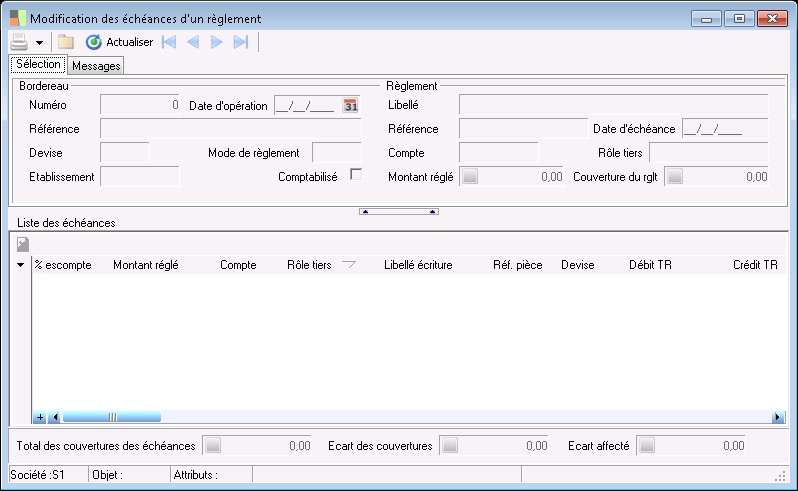Switch to the Sélection tab
The image size is (798, 491).
coord(38,64)
